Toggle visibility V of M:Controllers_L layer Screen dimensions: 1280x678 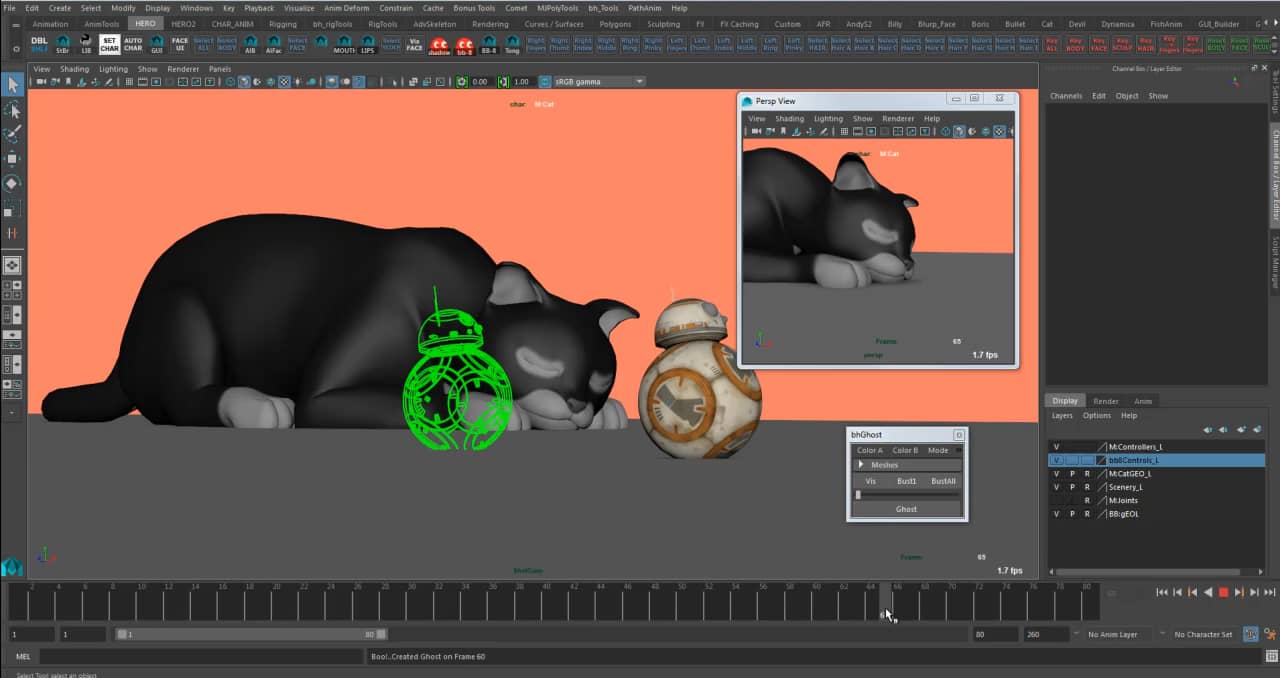[x=1056, y=447]
